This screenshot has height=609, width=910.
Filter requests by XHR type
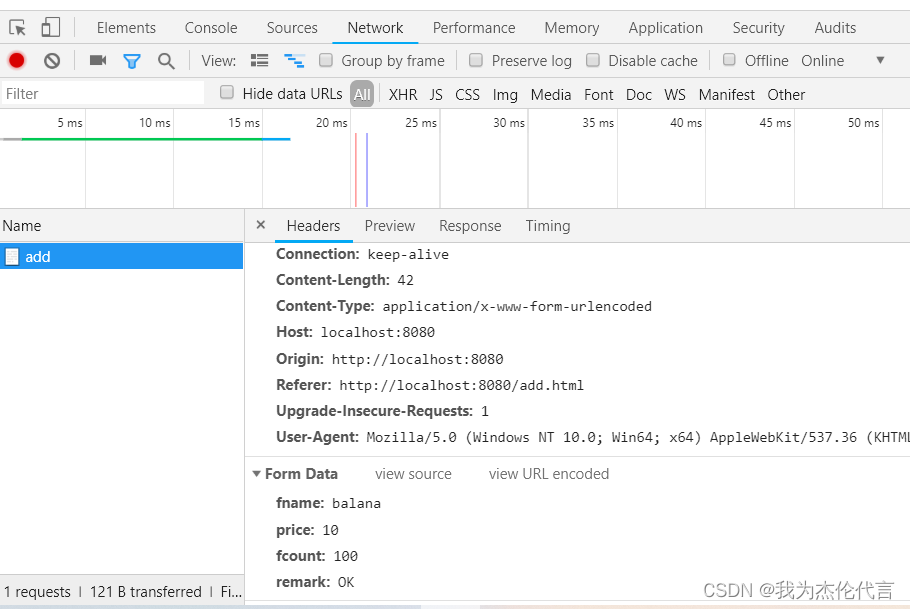click(x=402, y=94)
